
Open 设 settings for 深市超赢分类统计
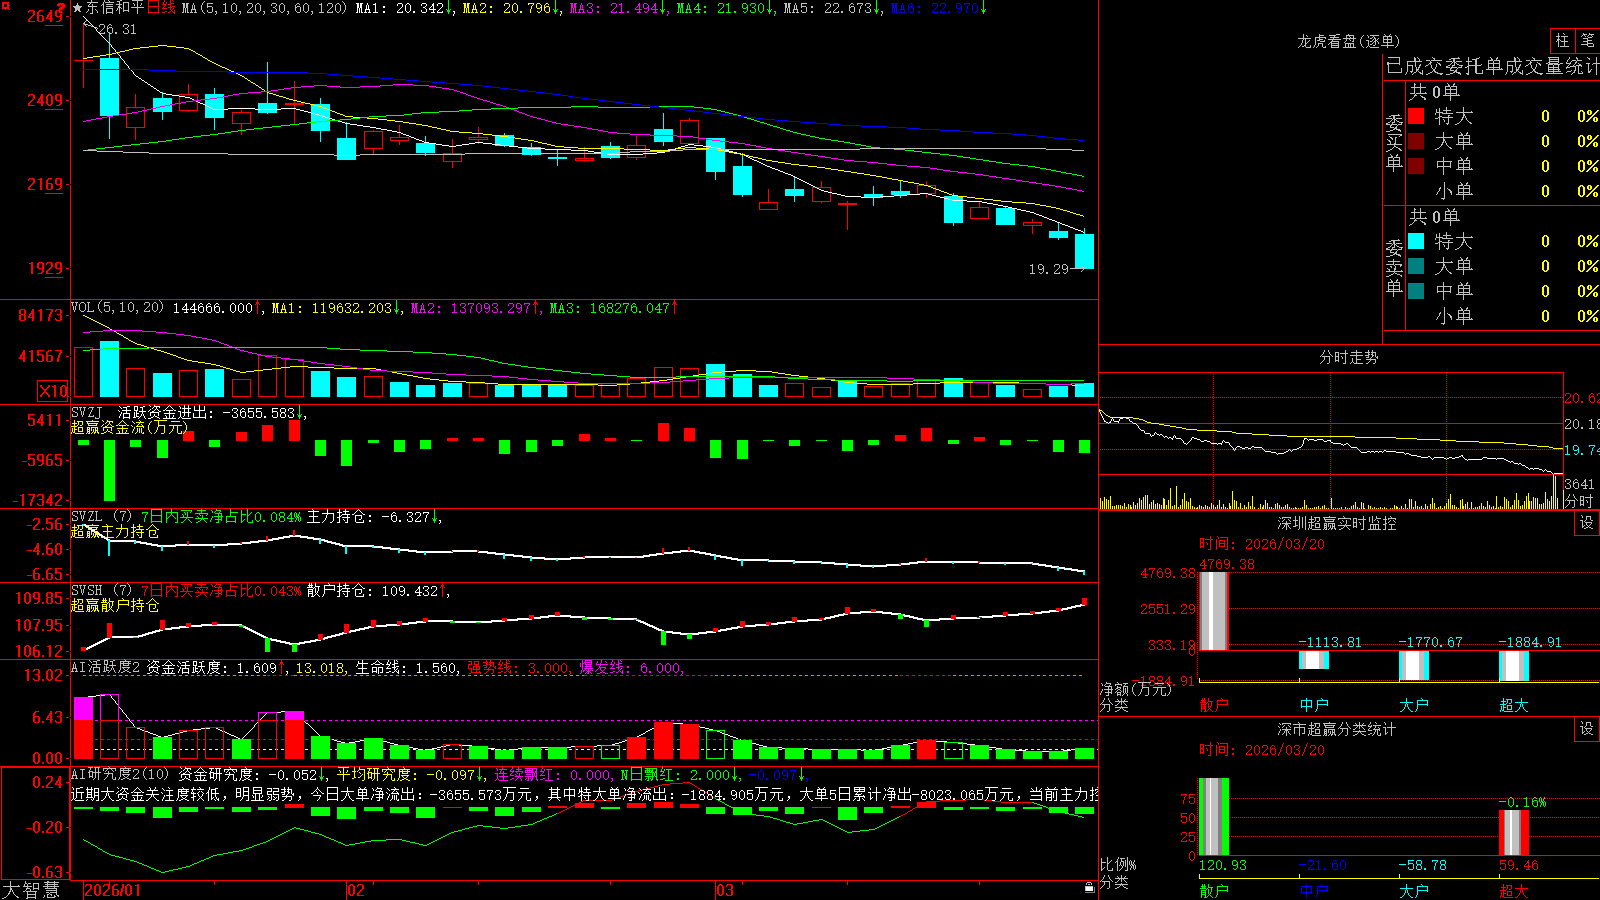pos(1587,729)
